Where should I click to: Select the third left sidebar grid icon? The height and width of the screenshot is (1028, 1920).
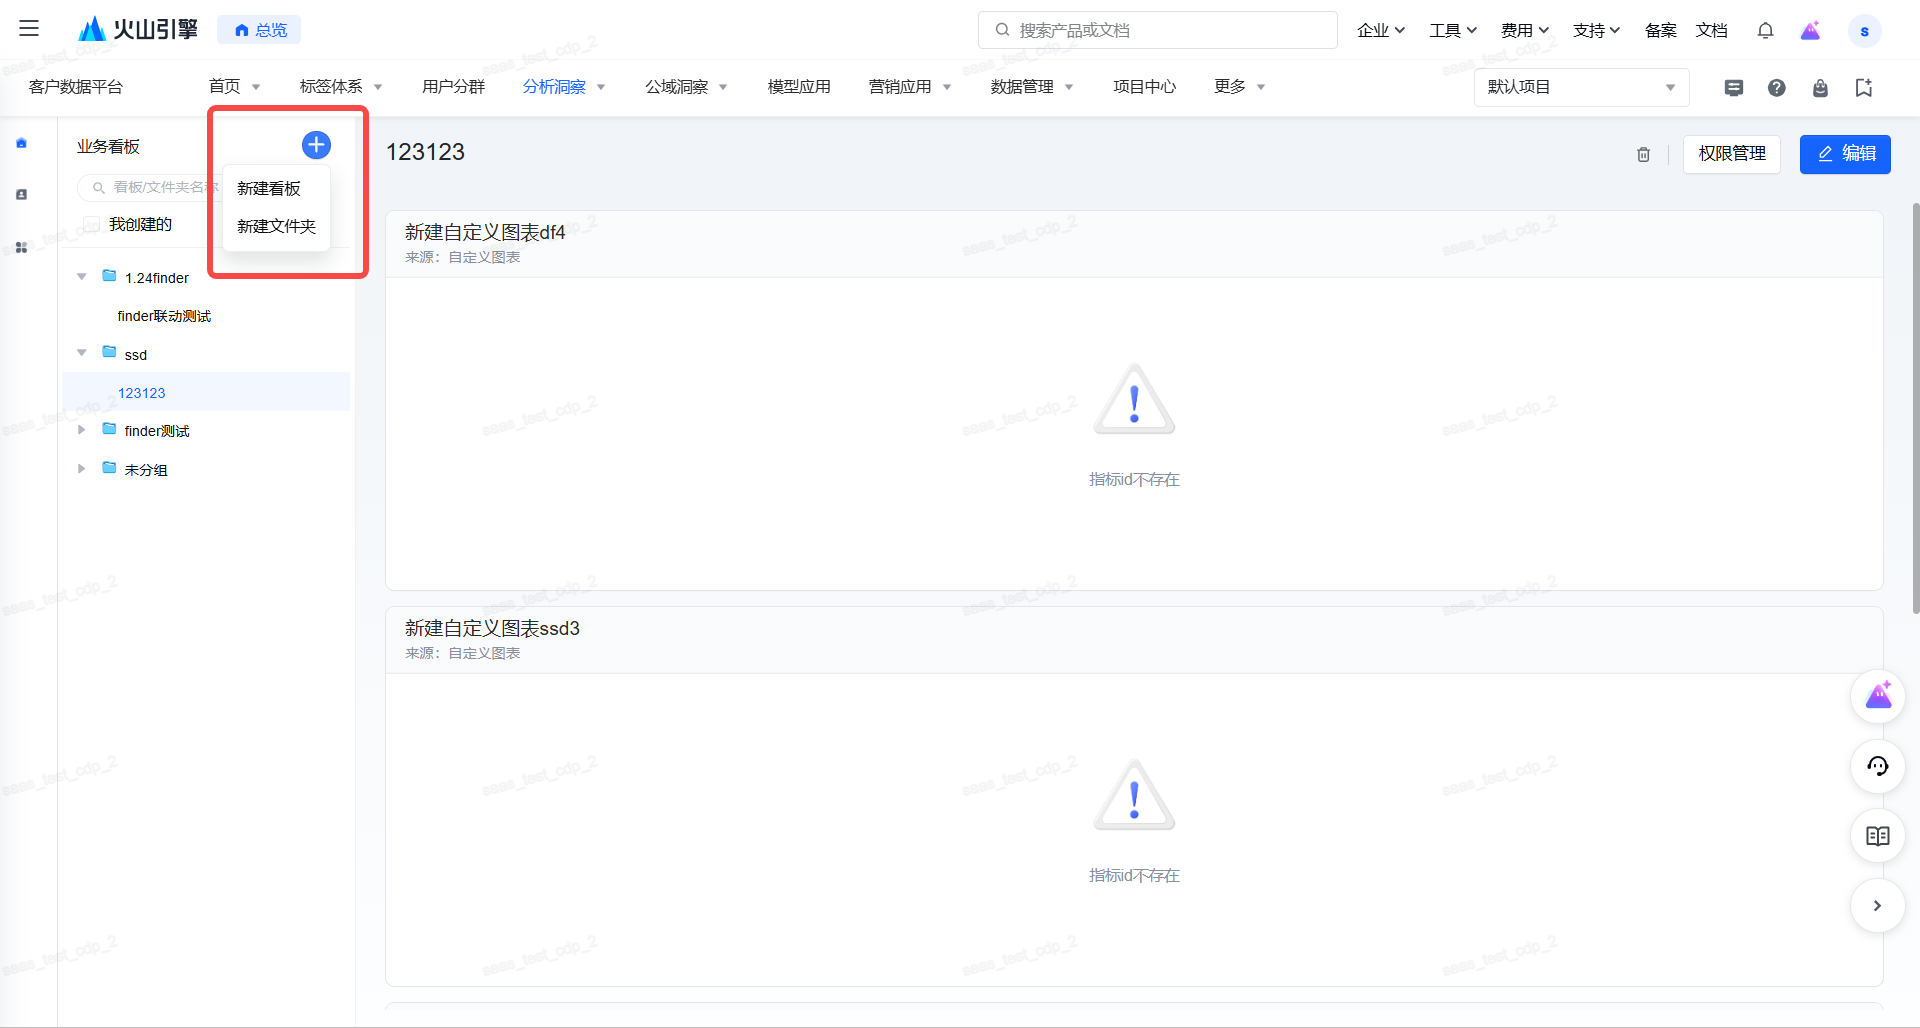pos(21,247)
